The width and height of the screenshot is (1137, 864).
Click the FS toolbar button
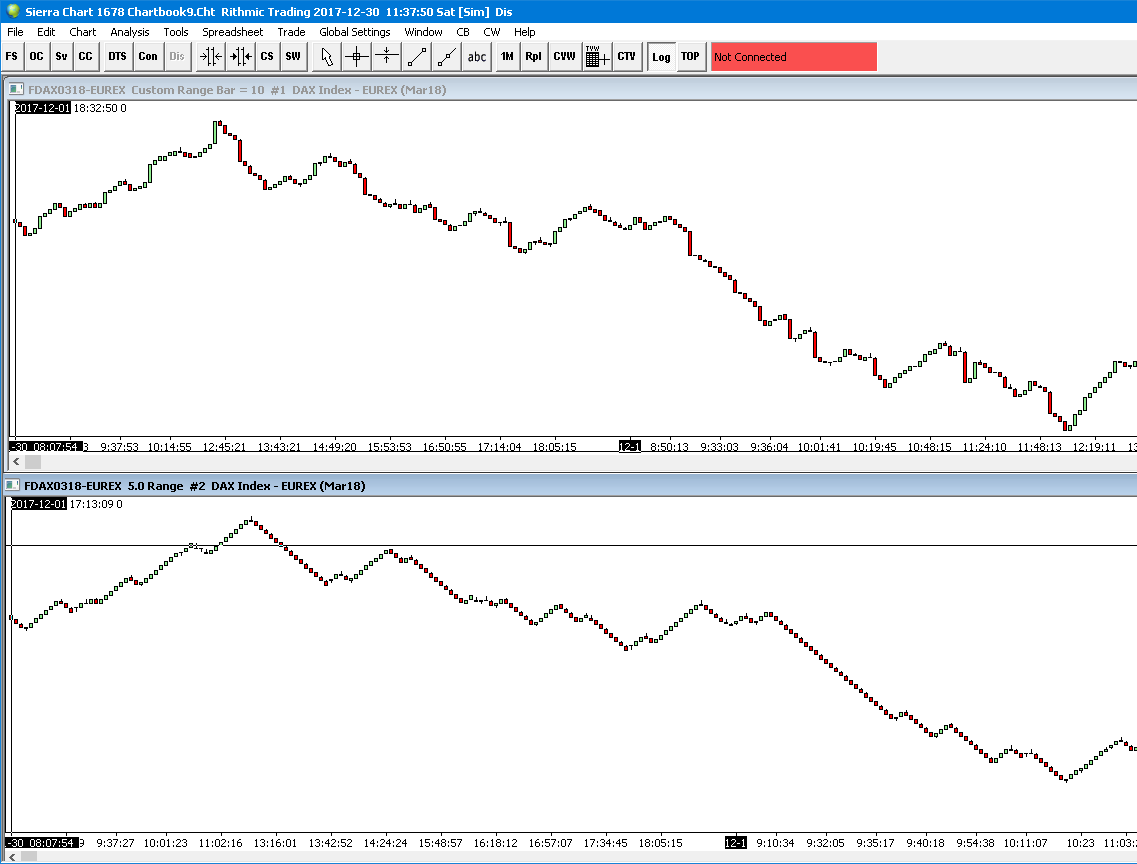pos(12,57)
